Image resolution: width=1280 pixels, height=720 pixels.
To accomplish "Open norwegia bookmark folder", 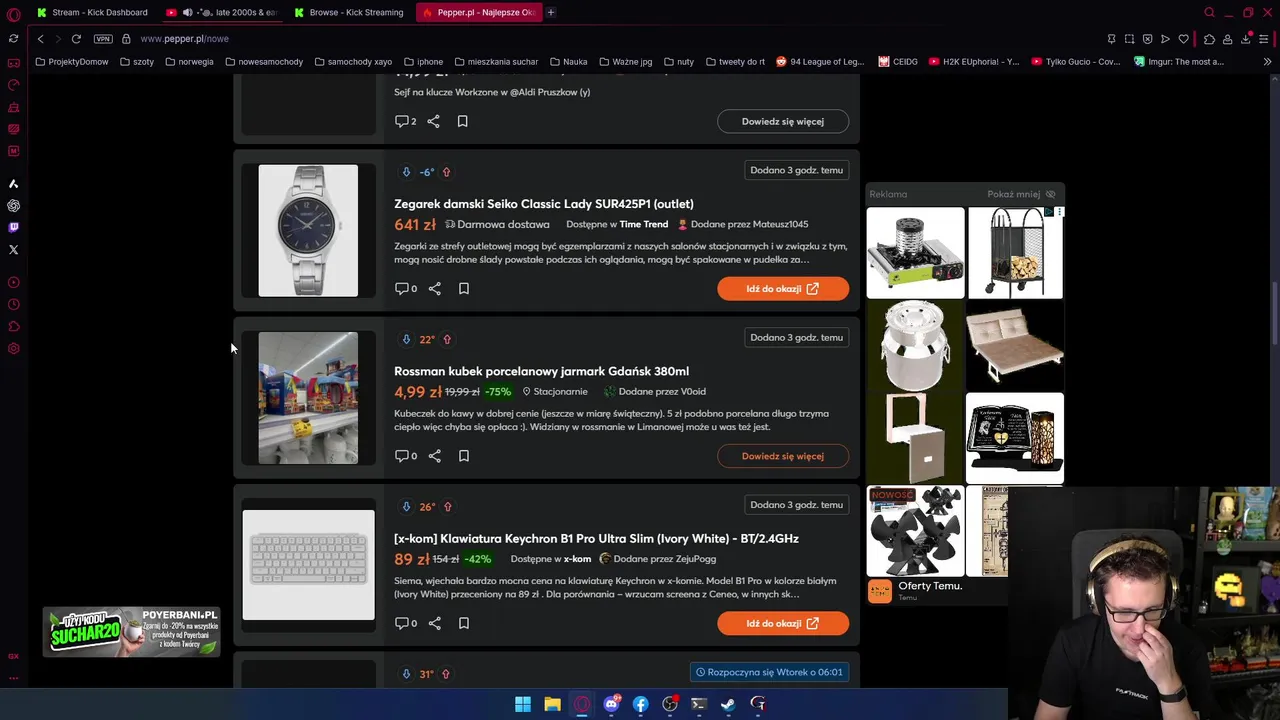I will (x=189, y=62).
